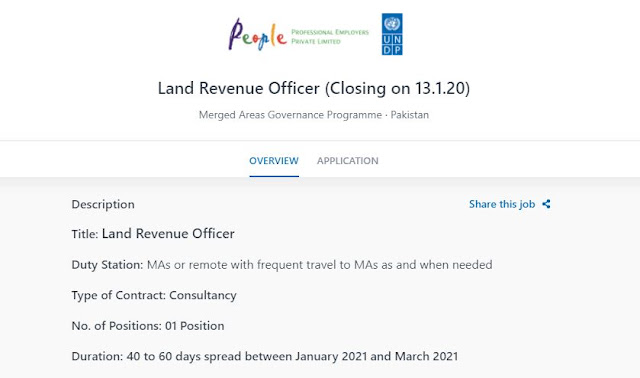The image size is (640, 378).
Task: Click the Share this job link
Action: click(x=502, y=204)
